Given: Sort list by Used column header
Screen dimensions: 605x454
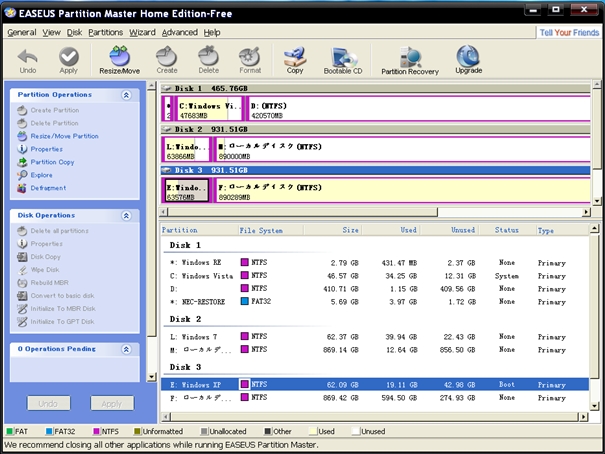Looking at the screenshot, I should tap(391, 230).
